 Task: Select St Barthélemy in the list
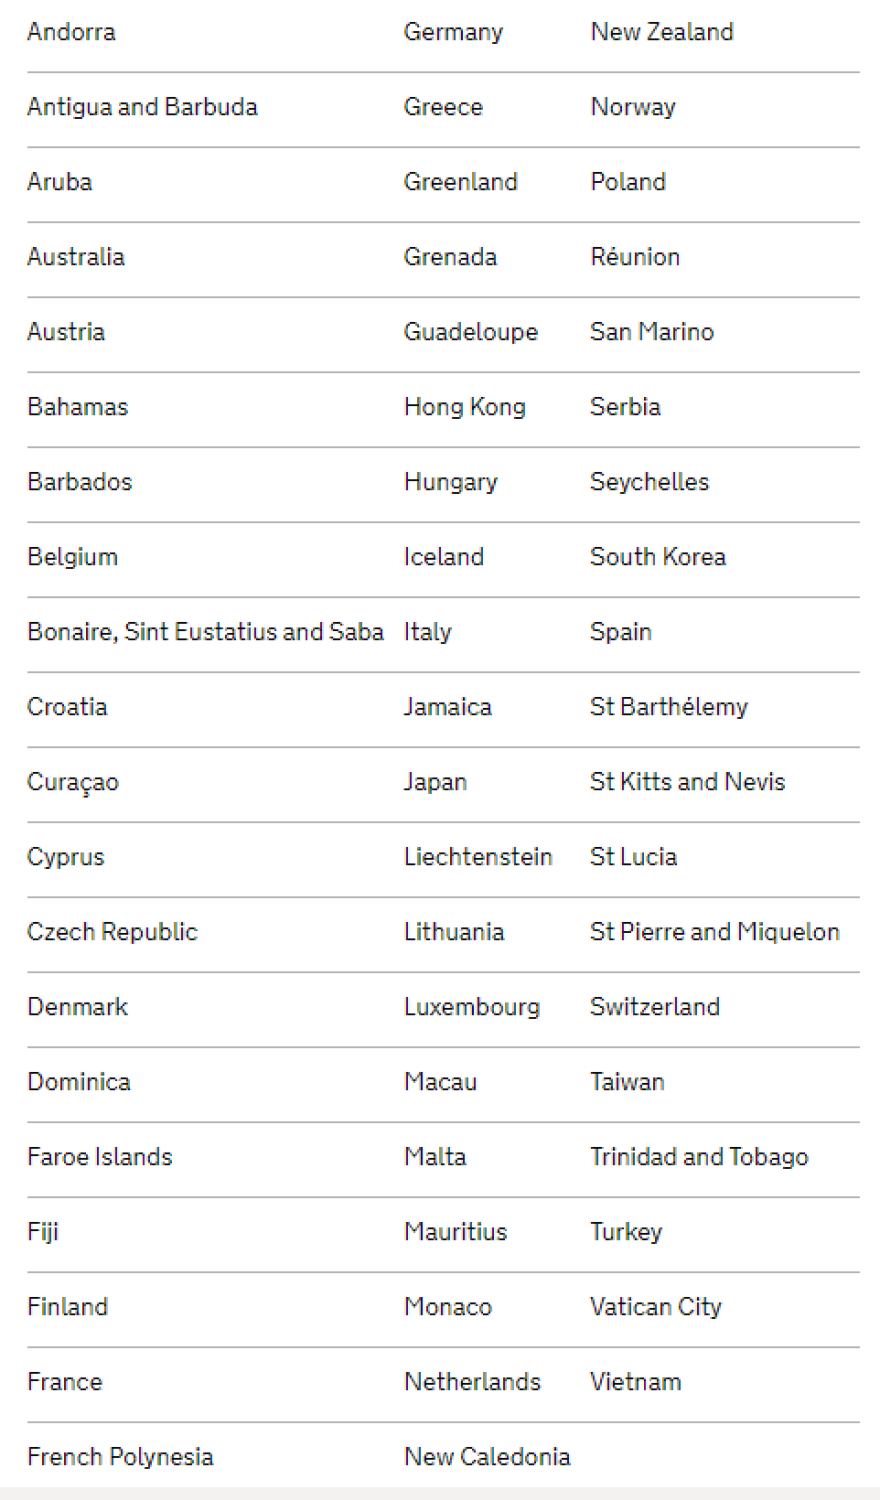point(668,707)
